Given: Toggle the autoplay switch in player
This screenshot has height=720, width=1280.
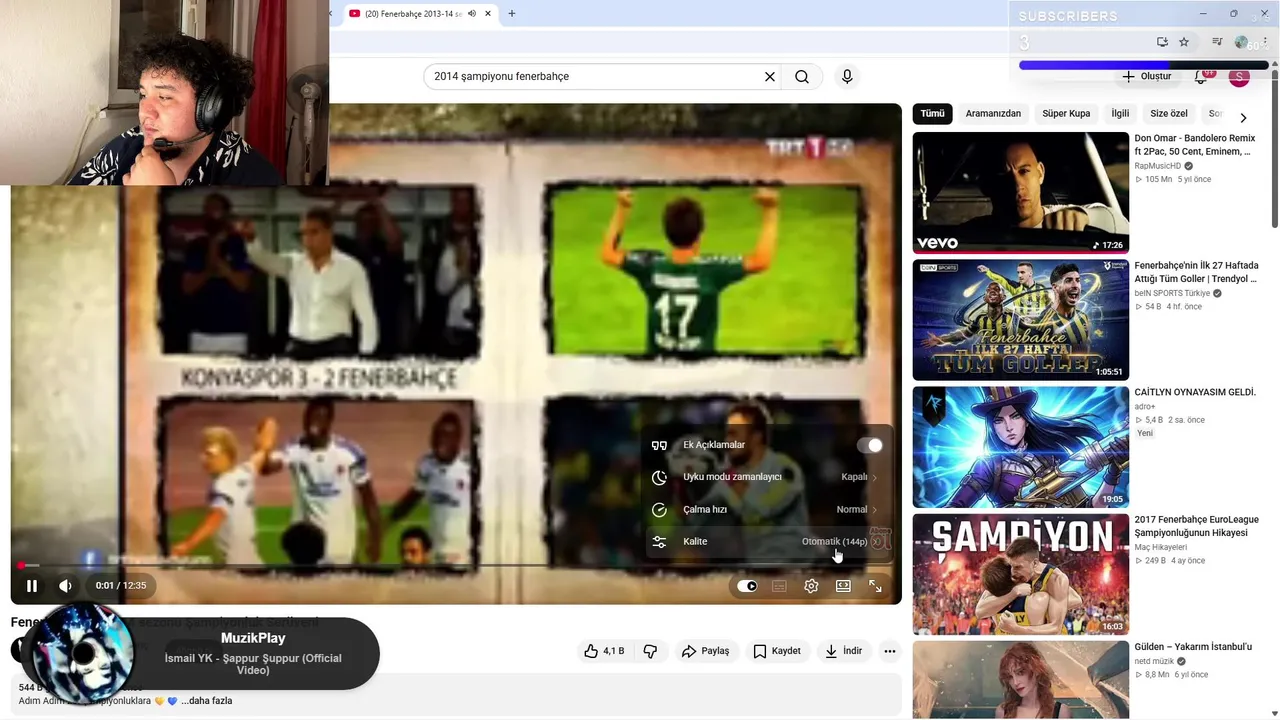Looking at the screenshot, I should coord(747,586).
